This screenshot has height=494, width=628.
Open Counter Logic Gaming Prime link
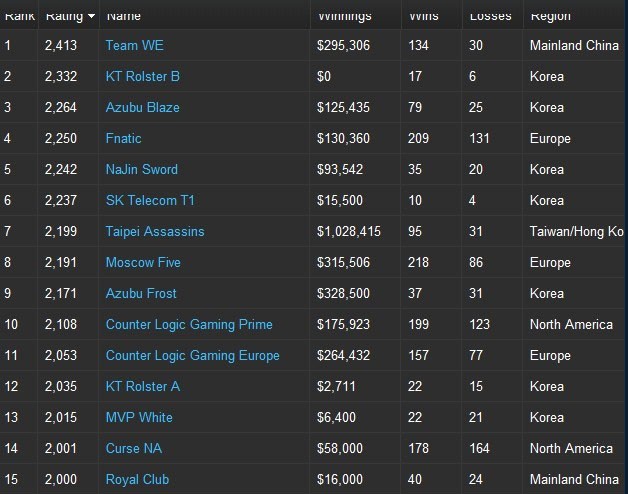(x=189, y=324)
